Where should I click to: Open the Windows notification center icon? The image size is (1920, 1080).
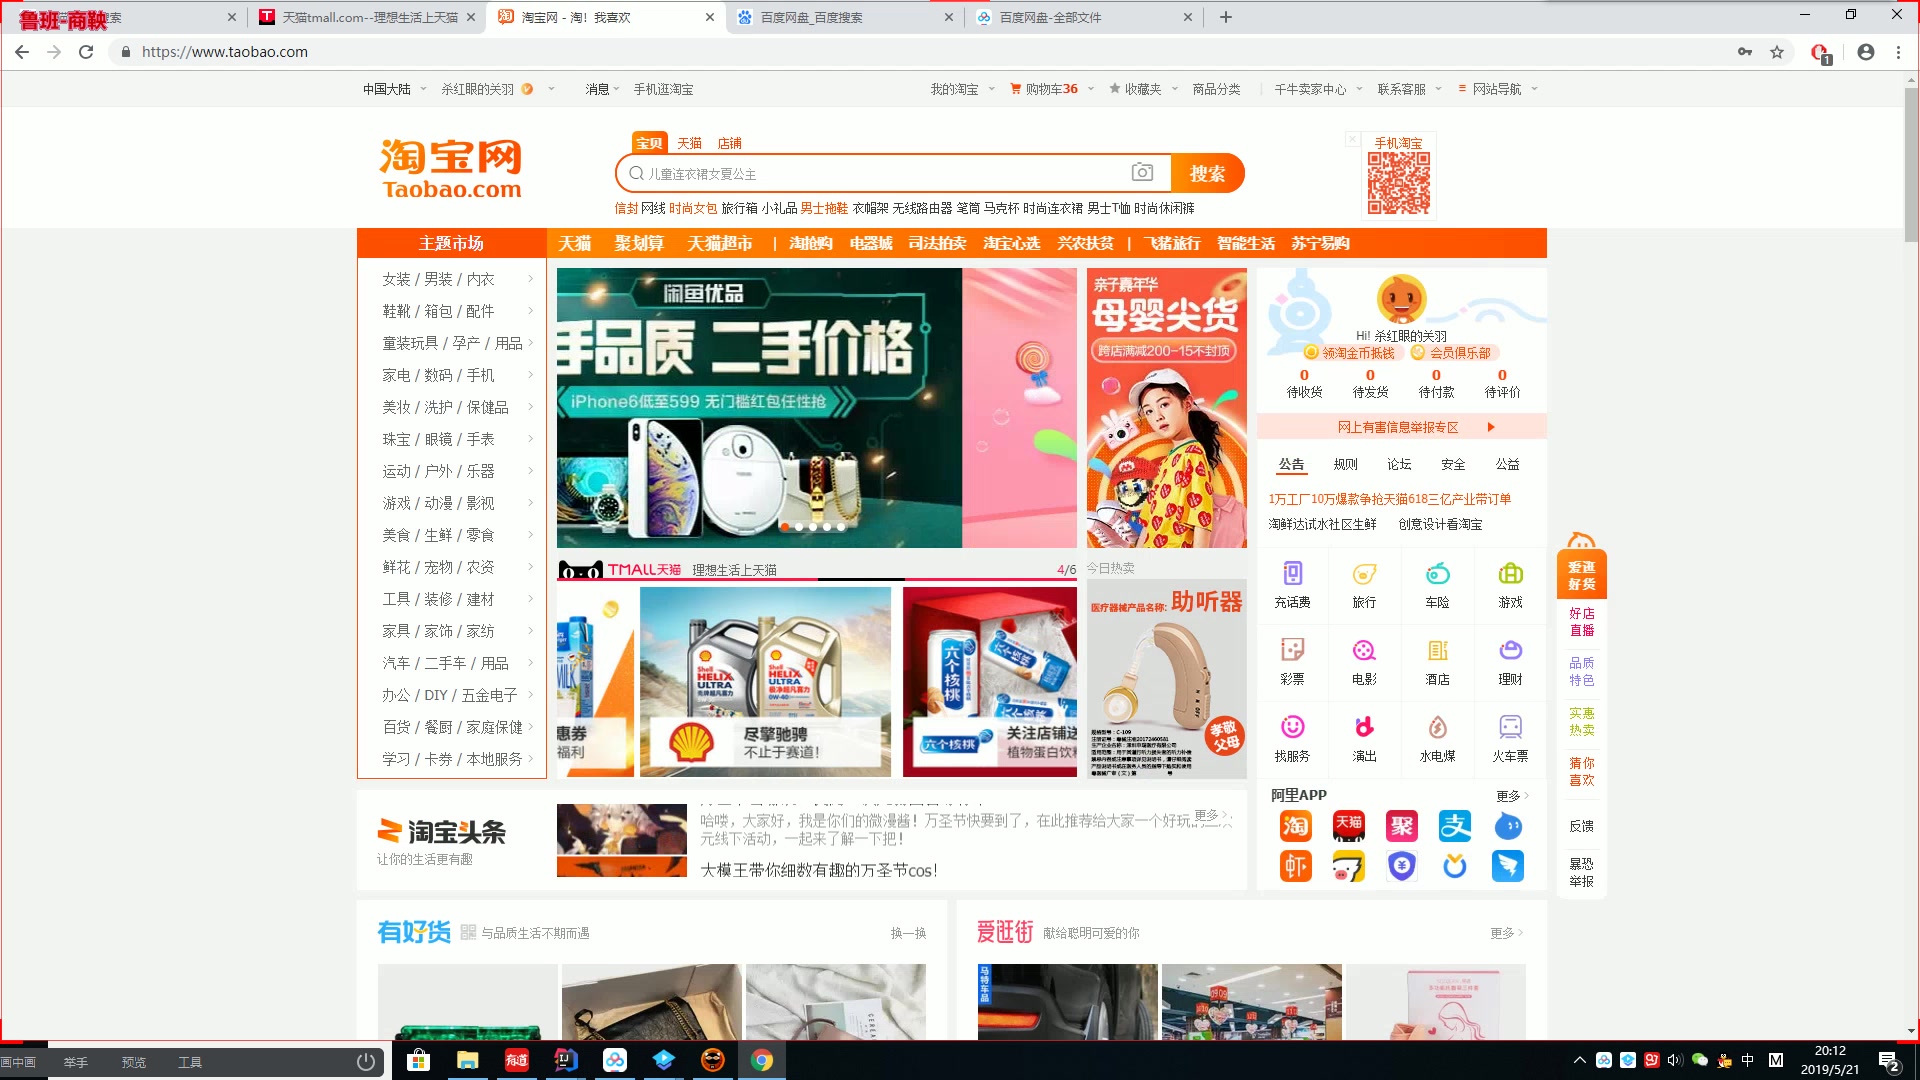click(x=1888, y=1061)
